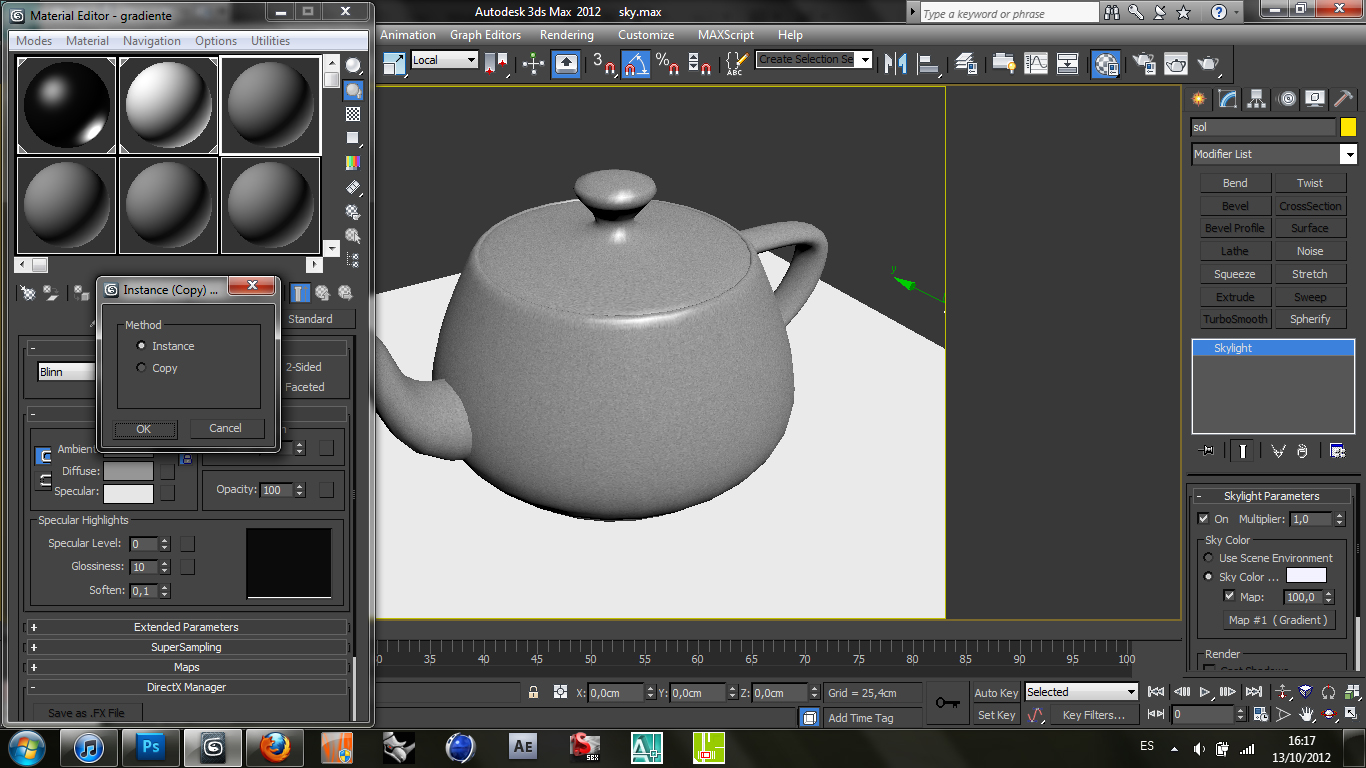
Task: Toggle the Skylight On checkbox
Action: (x=1203, y=519)
